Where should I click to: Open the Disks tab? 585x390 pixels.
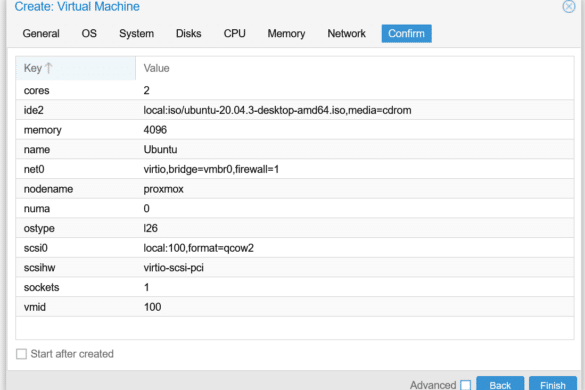188,34
